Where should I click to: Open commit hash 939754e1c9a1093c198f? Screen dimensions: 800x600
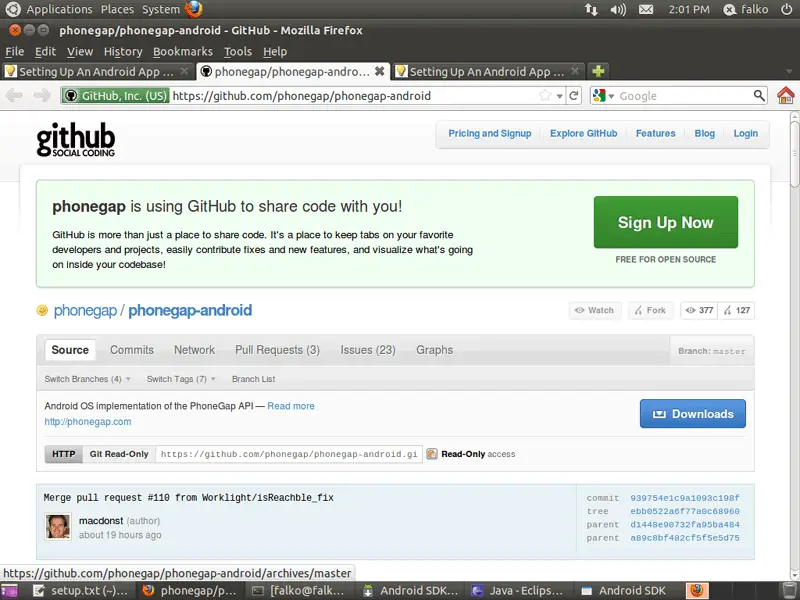click(x=685, y=498)
